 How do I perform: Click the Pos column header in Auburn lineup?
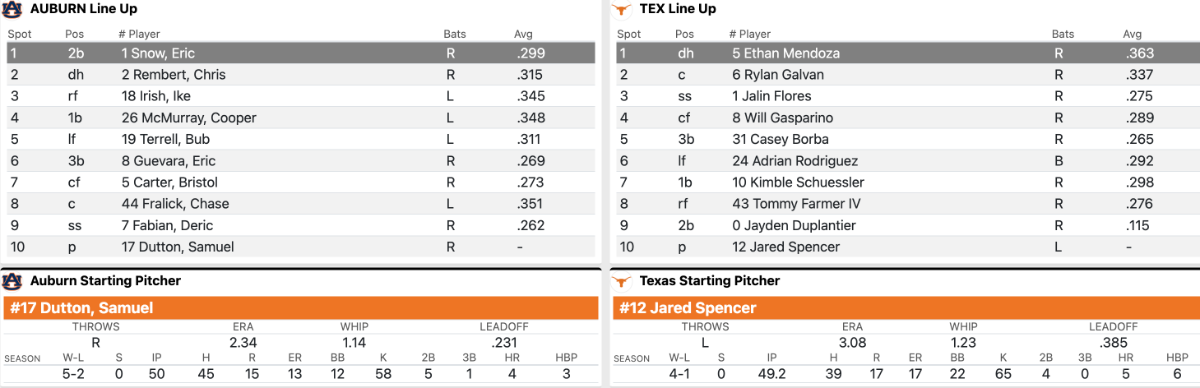[x=75, y=34]
